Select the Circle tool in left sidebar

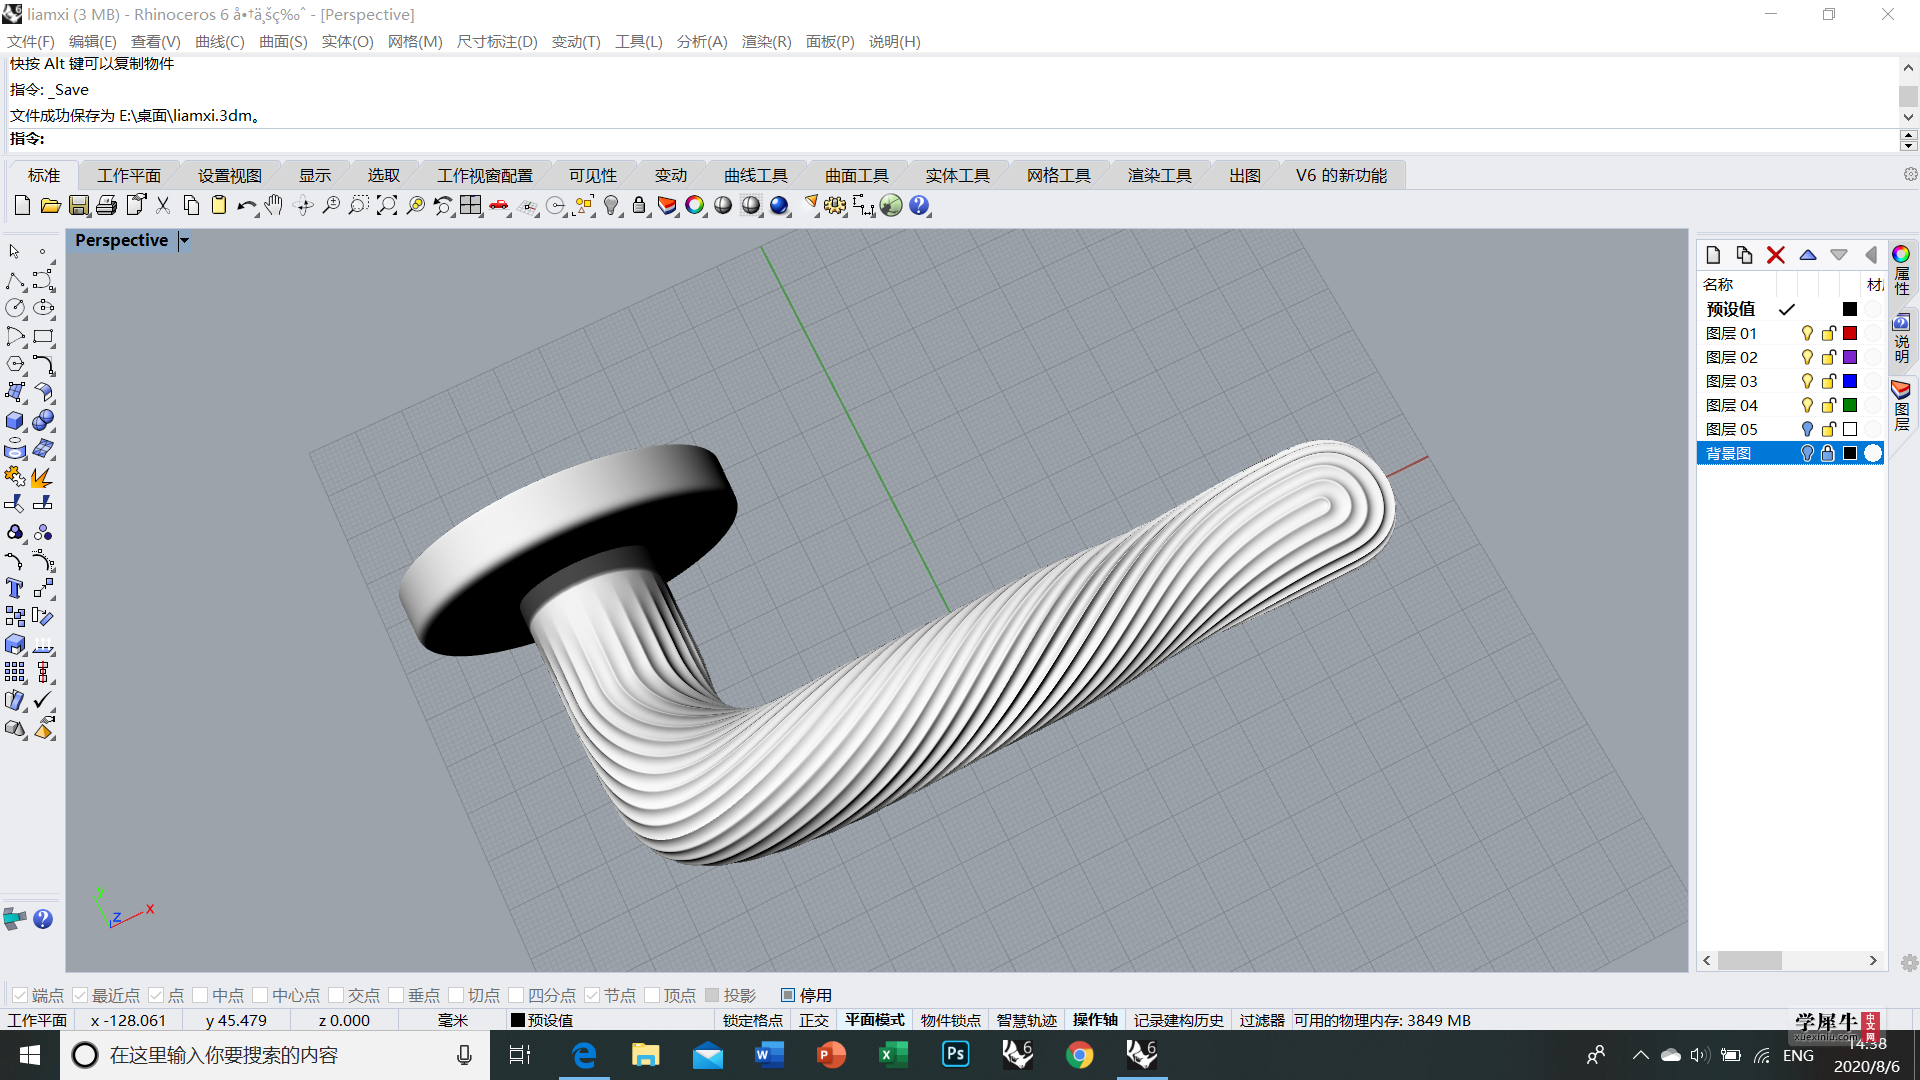(x=15, y=308)
